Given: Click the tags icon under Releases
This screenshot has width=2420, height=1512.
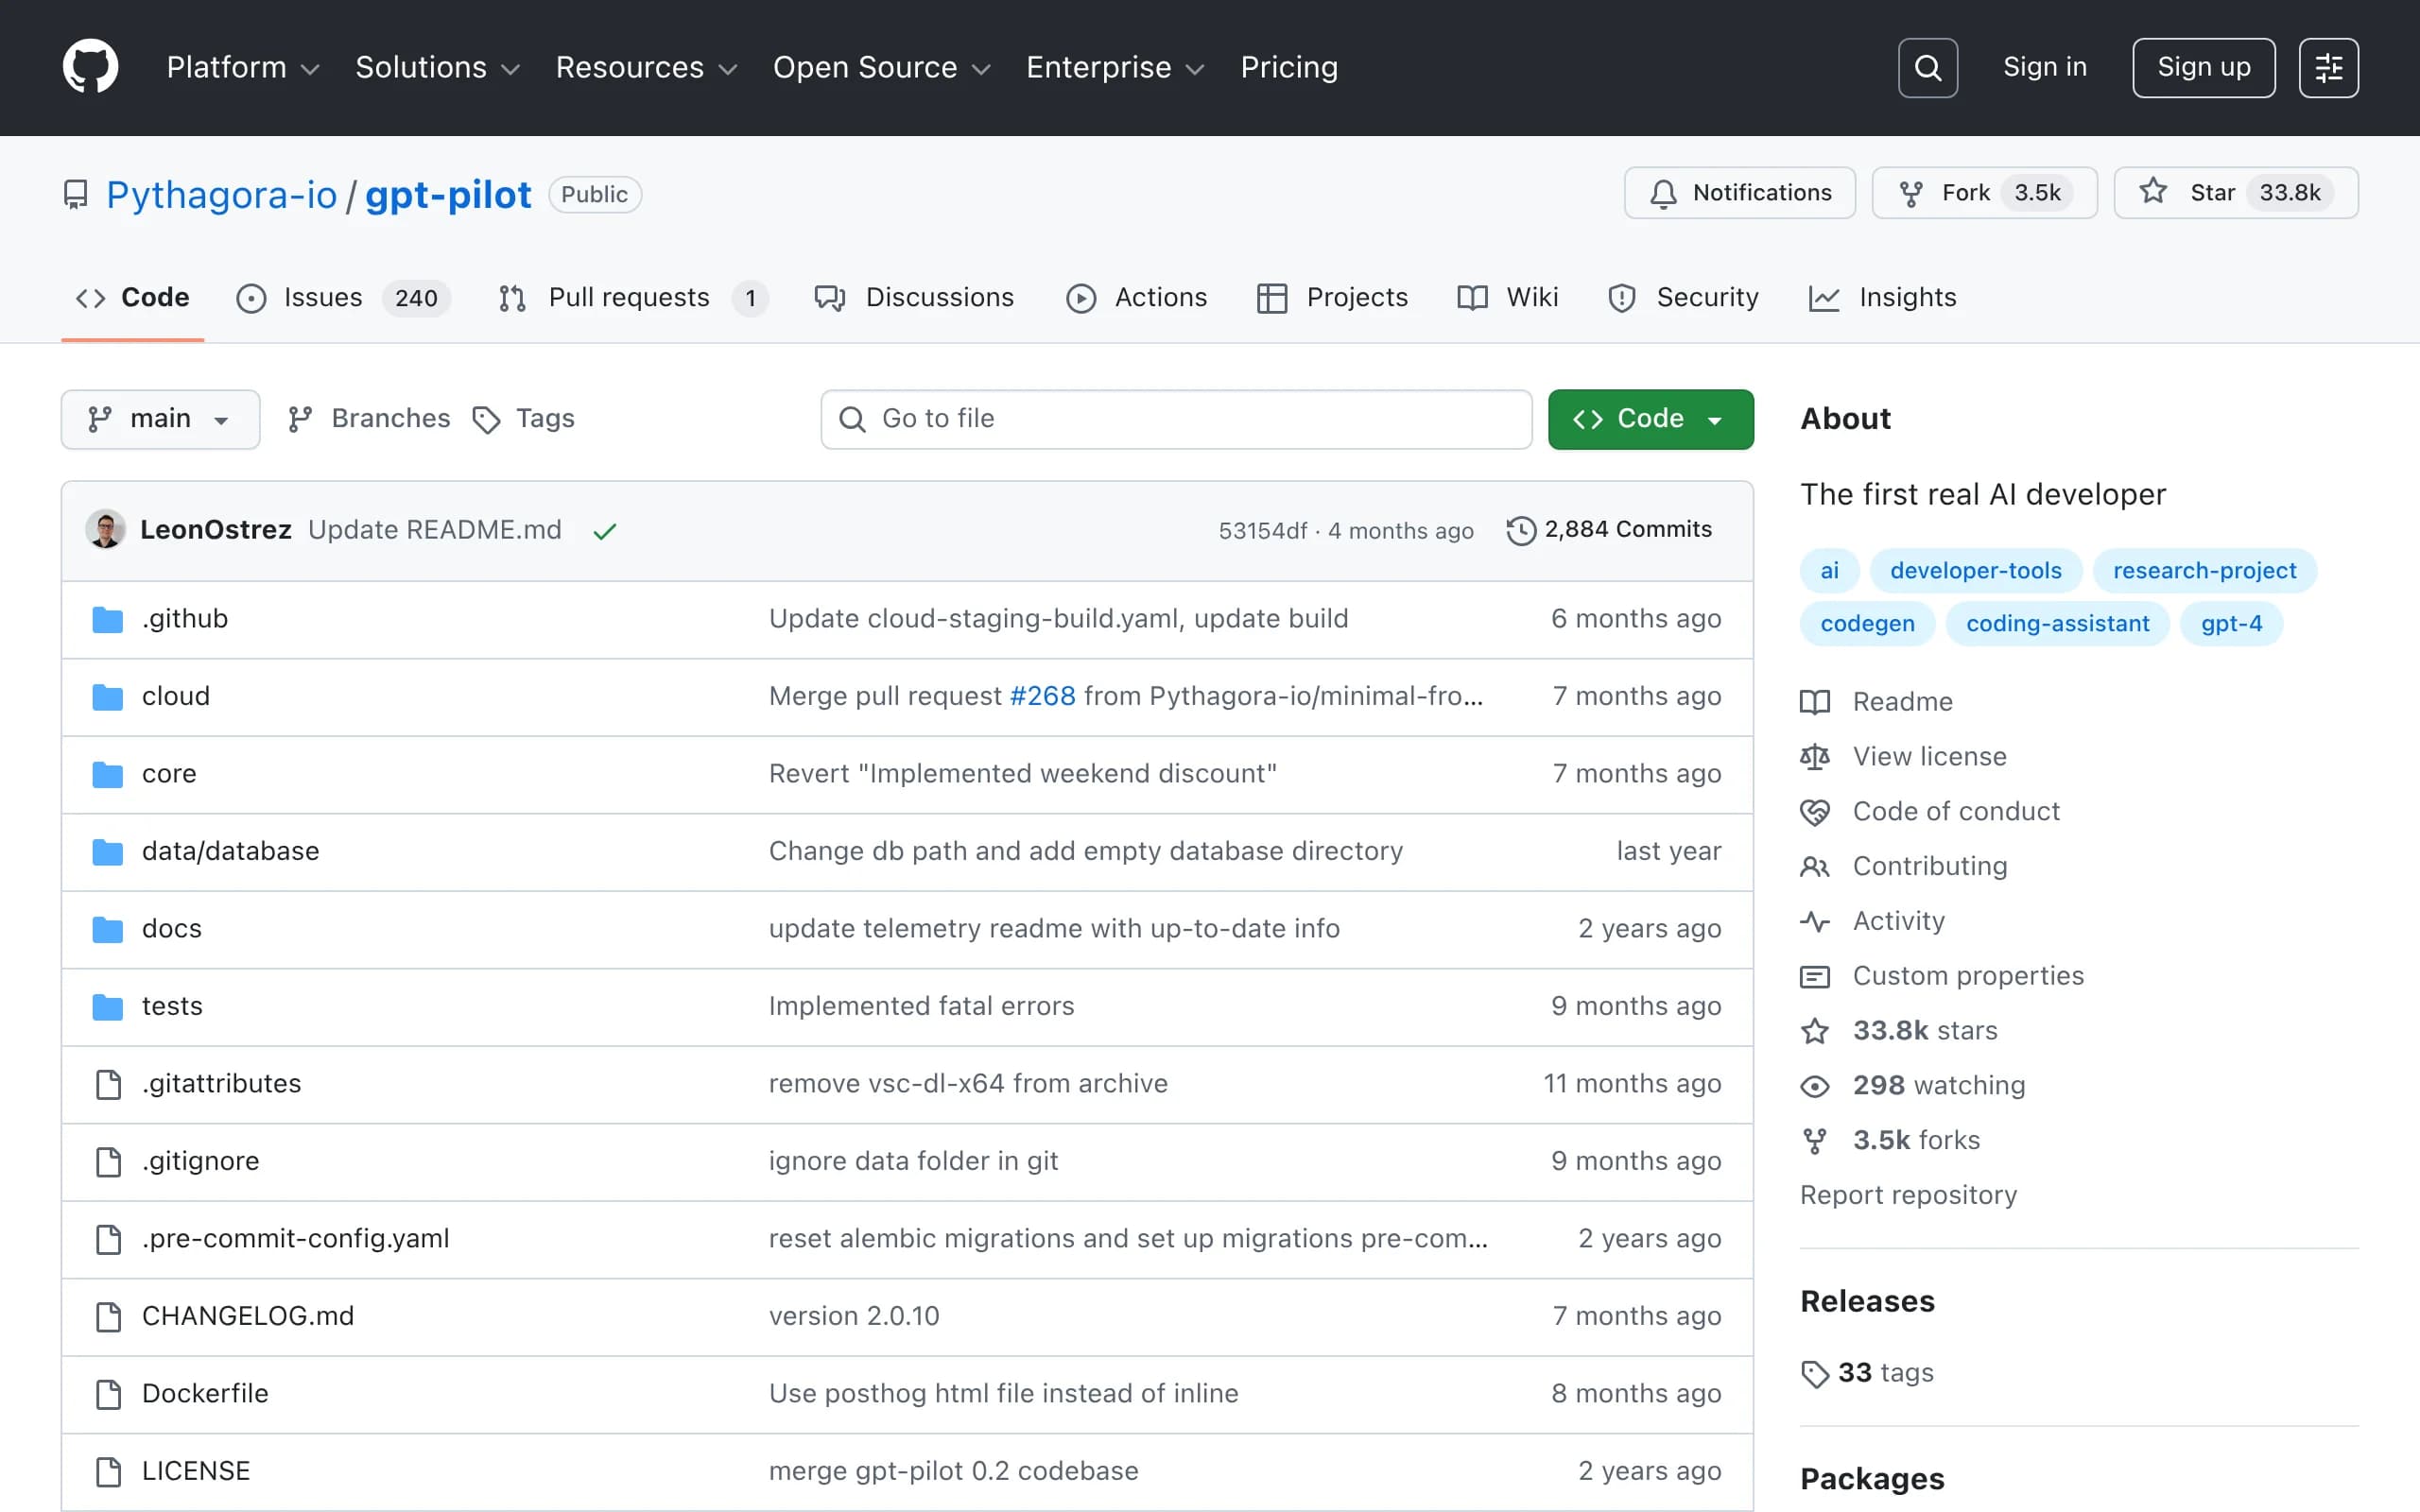Looking at the screenshot, I should click(1815, 1374).
